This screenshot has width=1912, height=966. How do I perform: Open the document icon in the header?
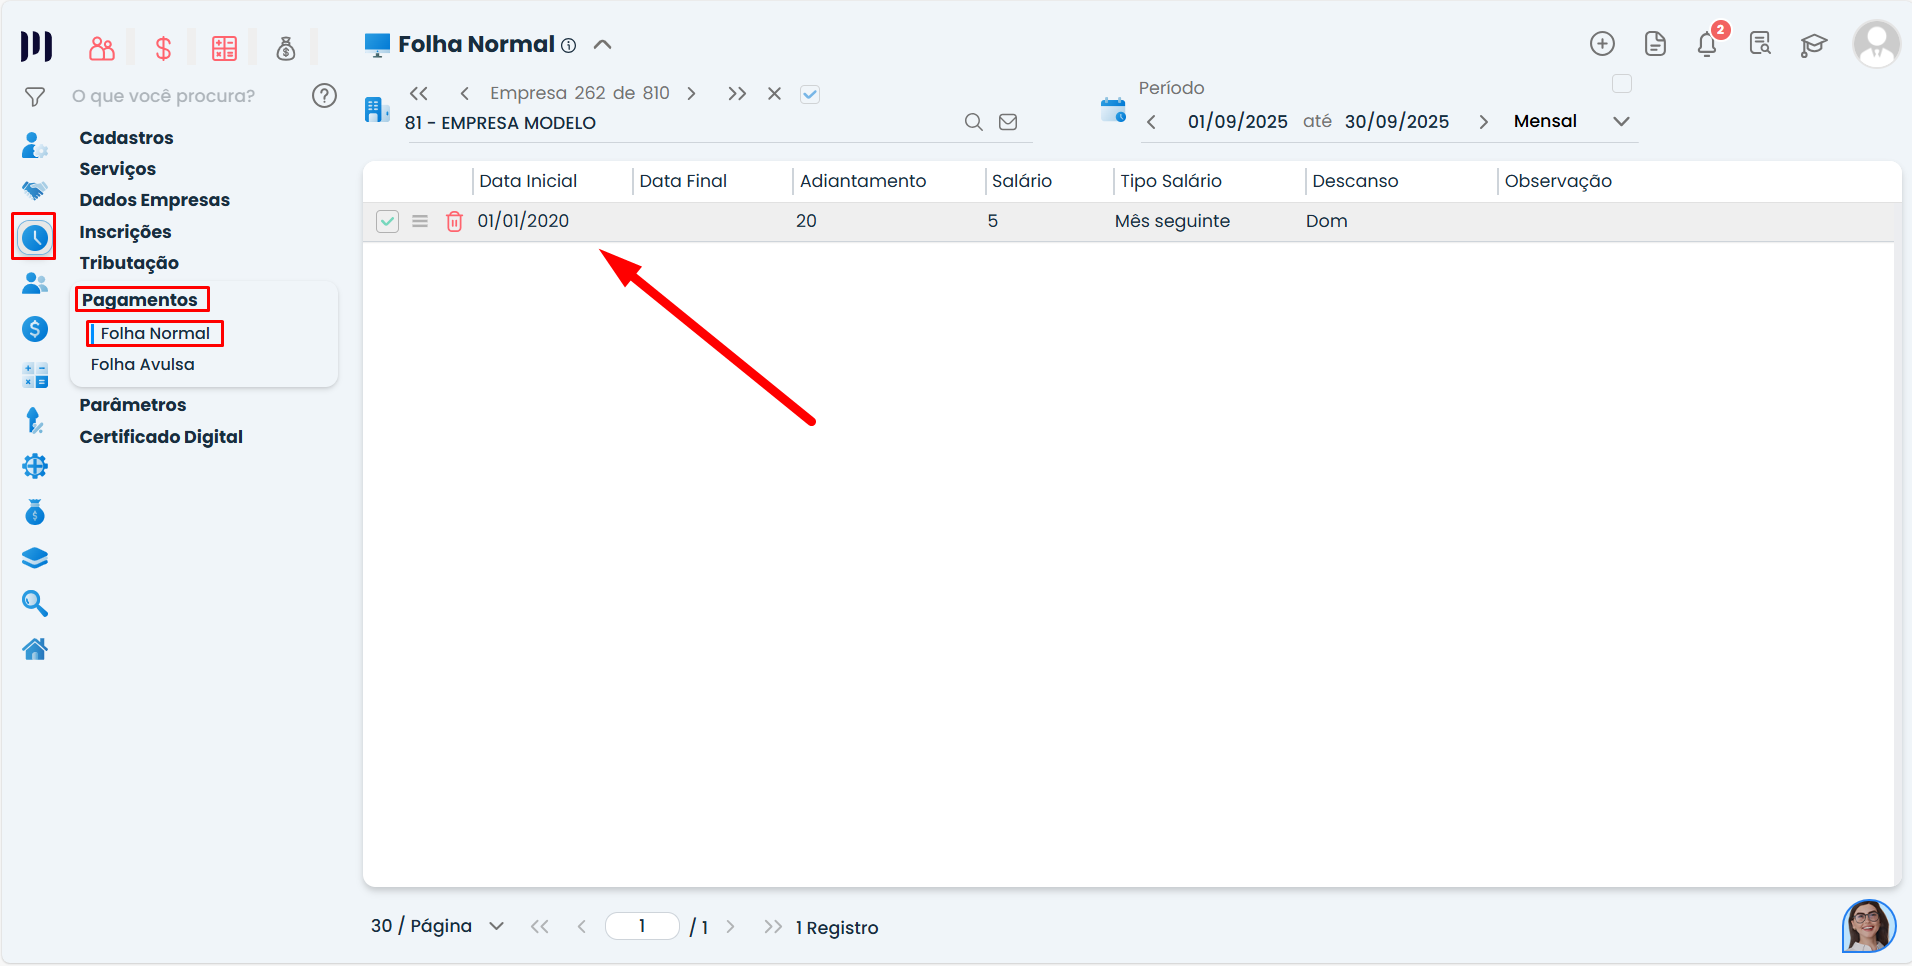pyautogui.click(x=1655, y=44)
